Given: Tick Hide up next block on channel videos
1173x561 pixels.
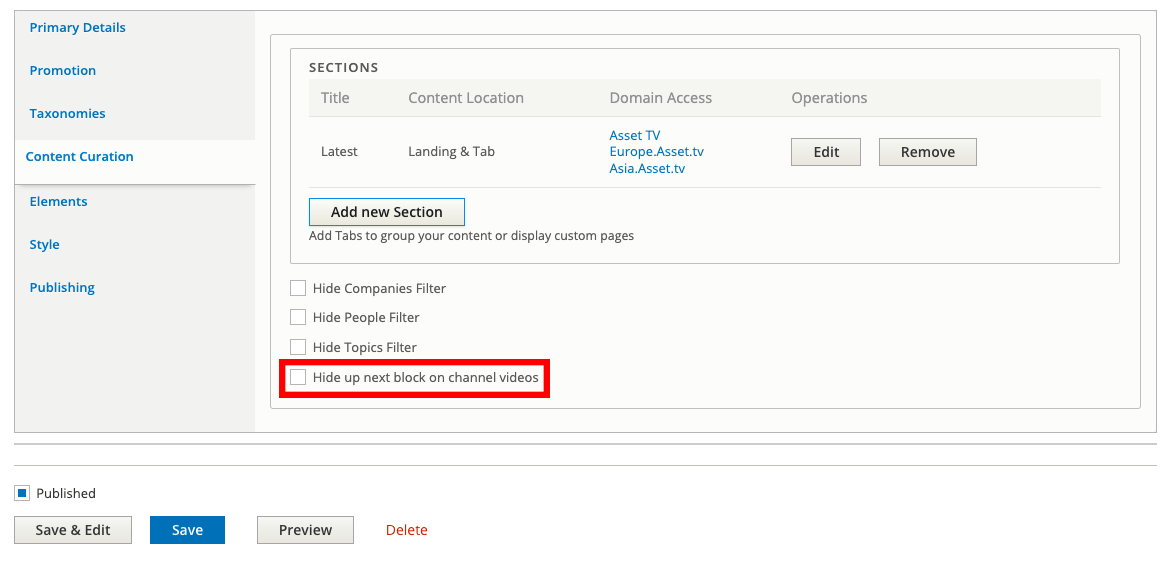Looking at the screenshot, I should click(298, 377).
